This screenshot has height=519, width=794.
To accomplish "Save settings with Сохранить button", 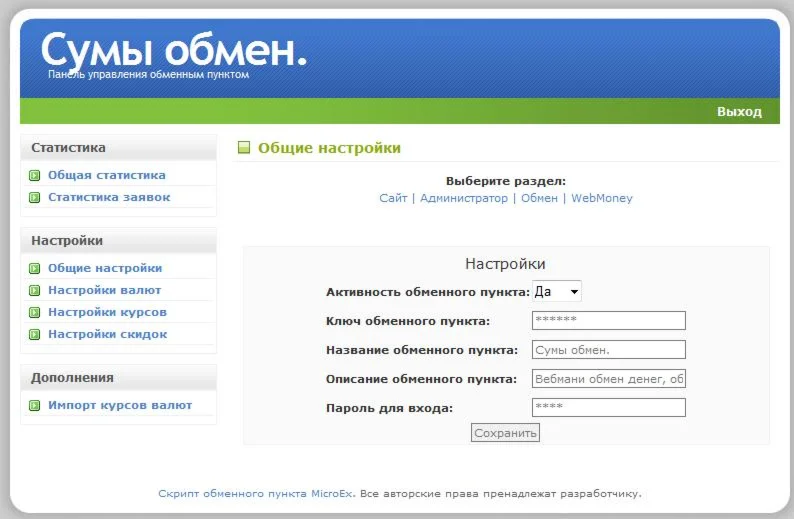I will [505, 433].
